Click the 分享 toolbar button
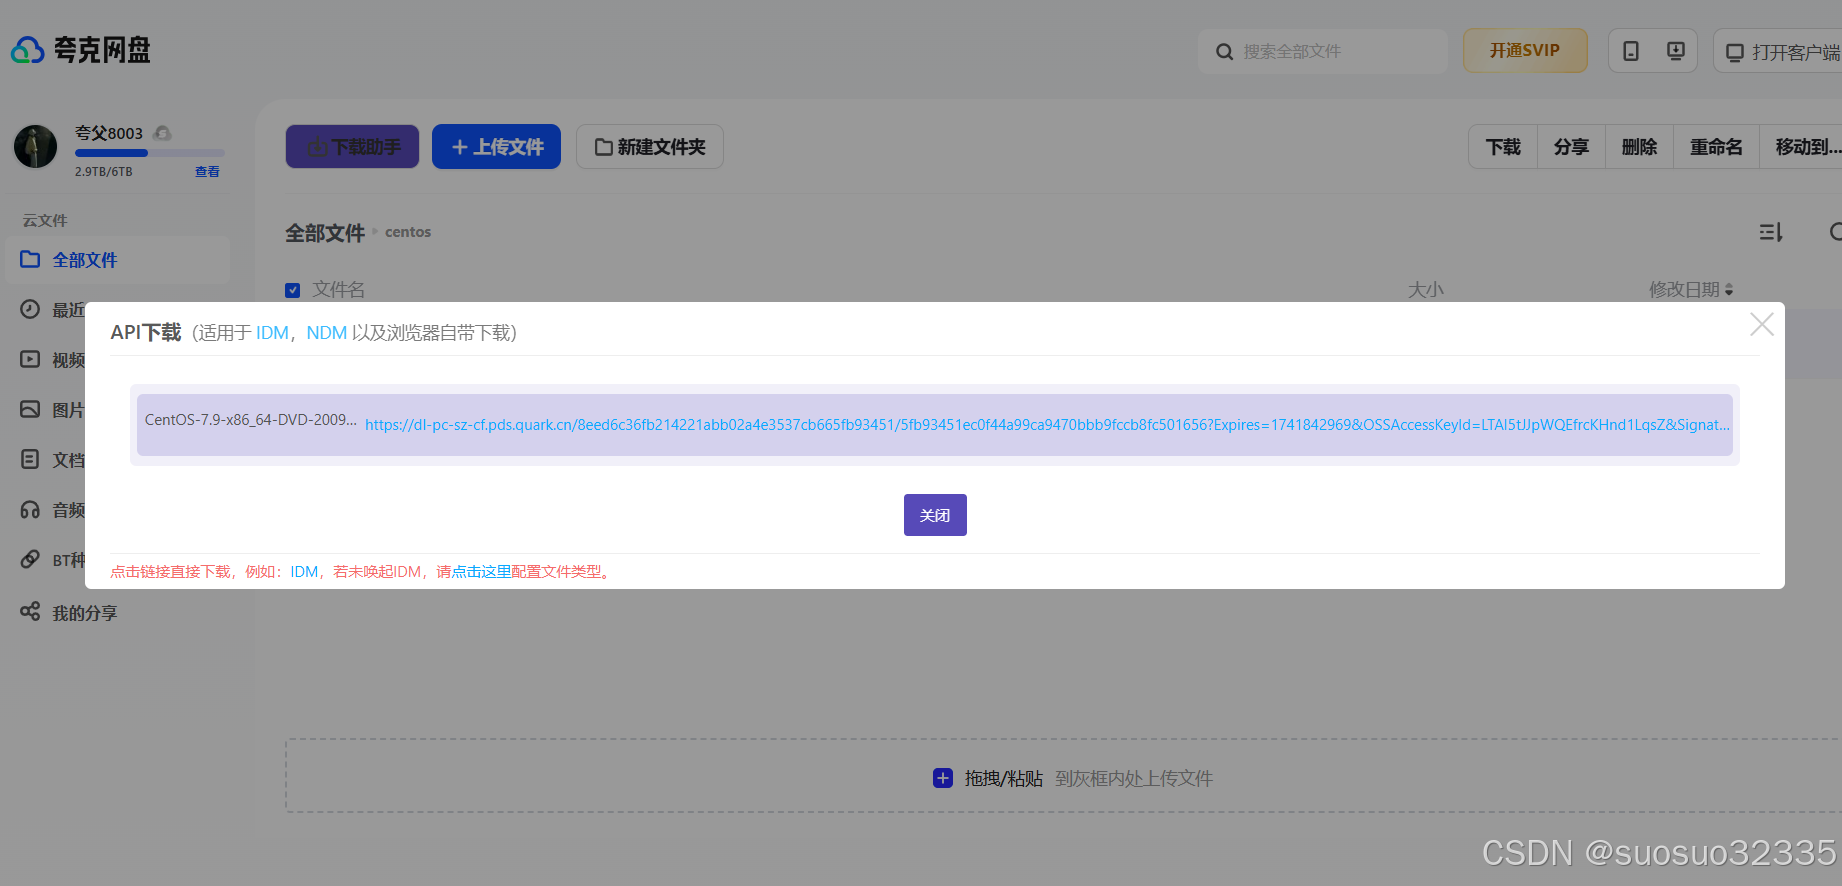 [x=1571, y=147]
